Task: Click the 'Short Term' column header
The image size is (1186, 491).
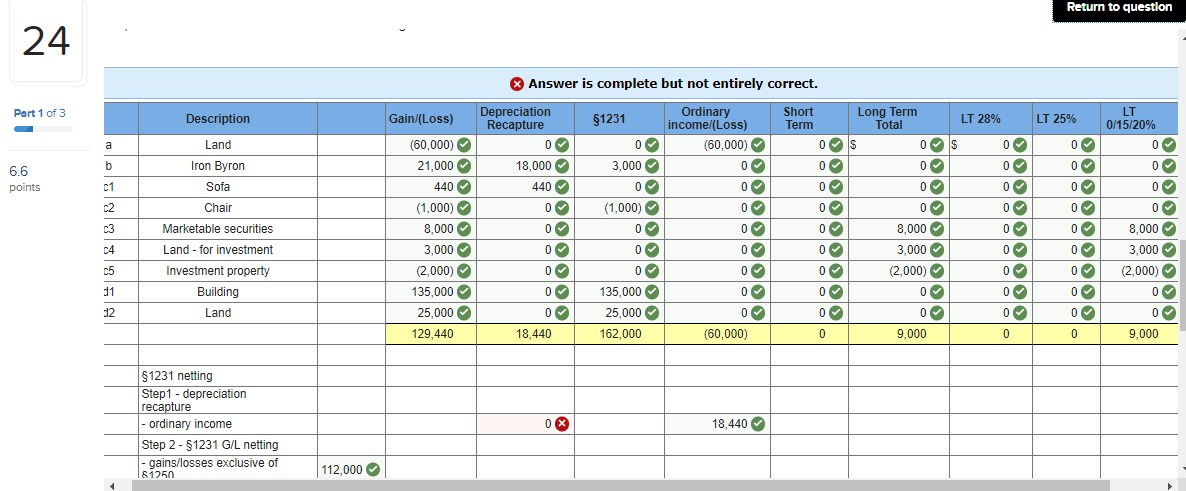Action: 809,119
